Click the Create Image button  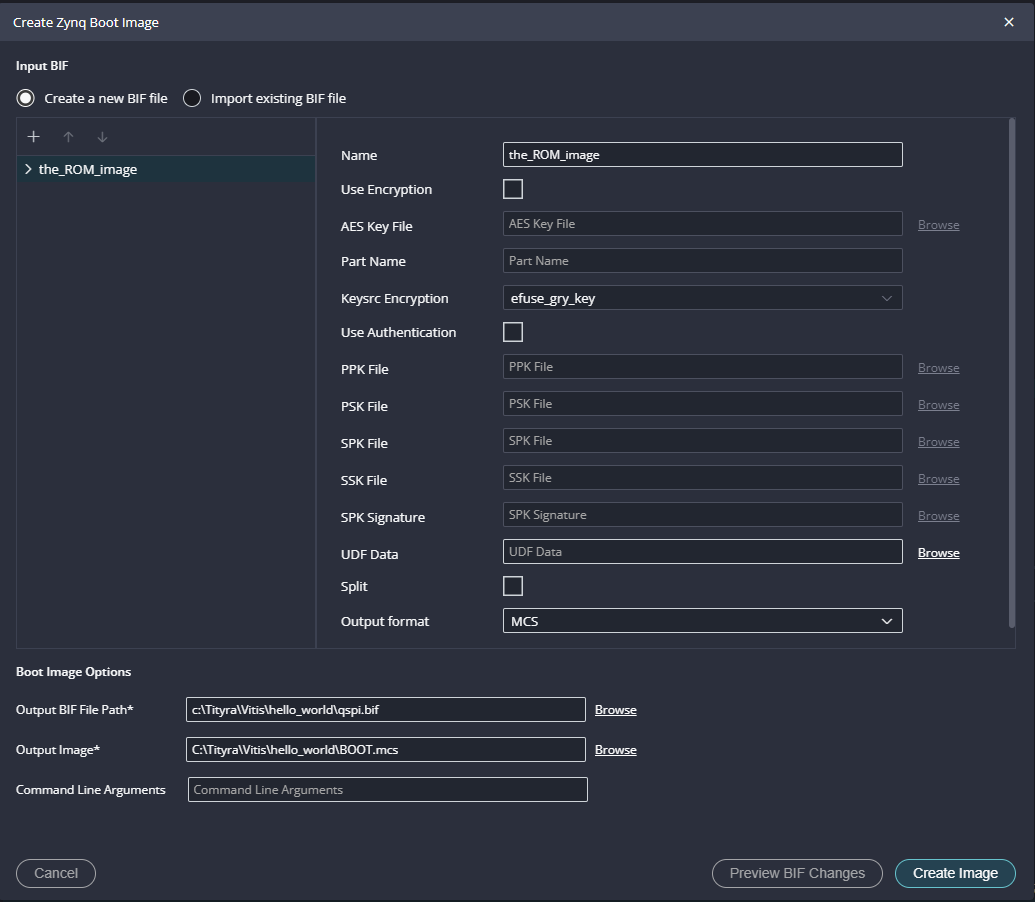coord(955,873)
